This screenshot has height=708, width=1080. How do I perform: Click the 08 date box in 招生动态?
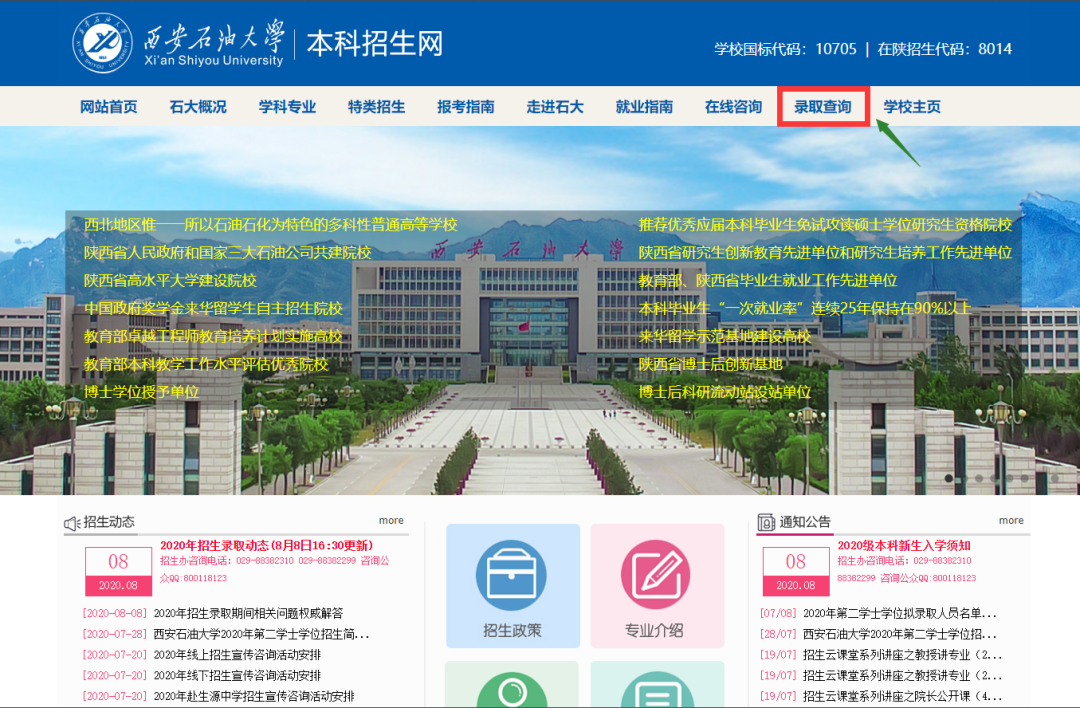[x=118, y=571]
